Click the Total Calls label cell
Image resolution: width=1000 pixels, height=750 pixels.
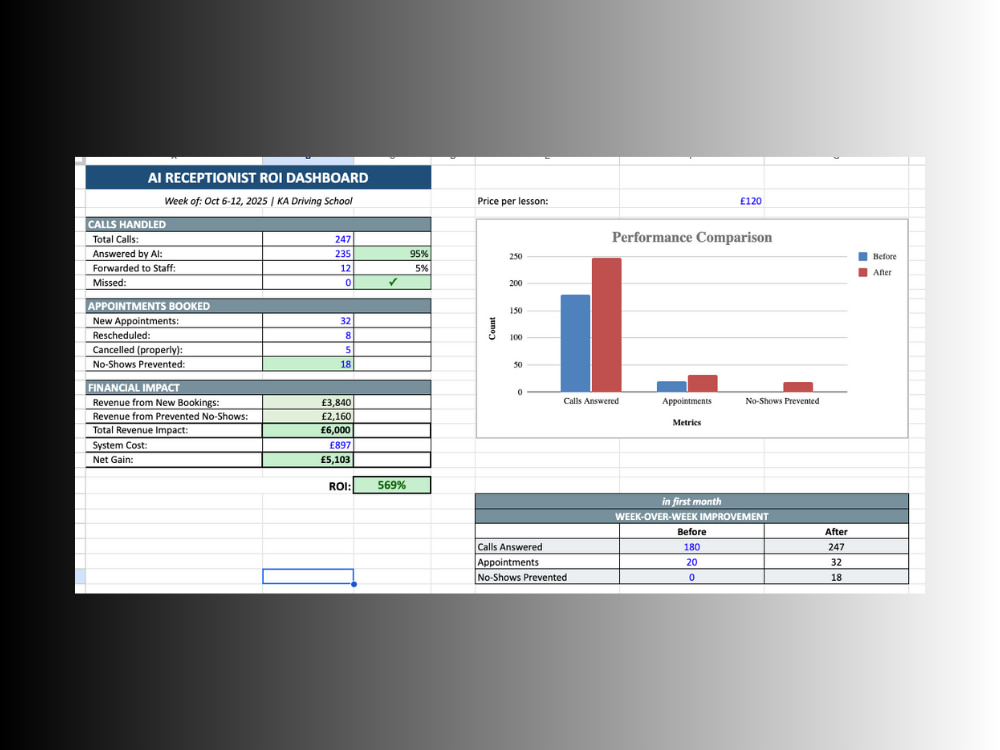(x=174, y=239)
